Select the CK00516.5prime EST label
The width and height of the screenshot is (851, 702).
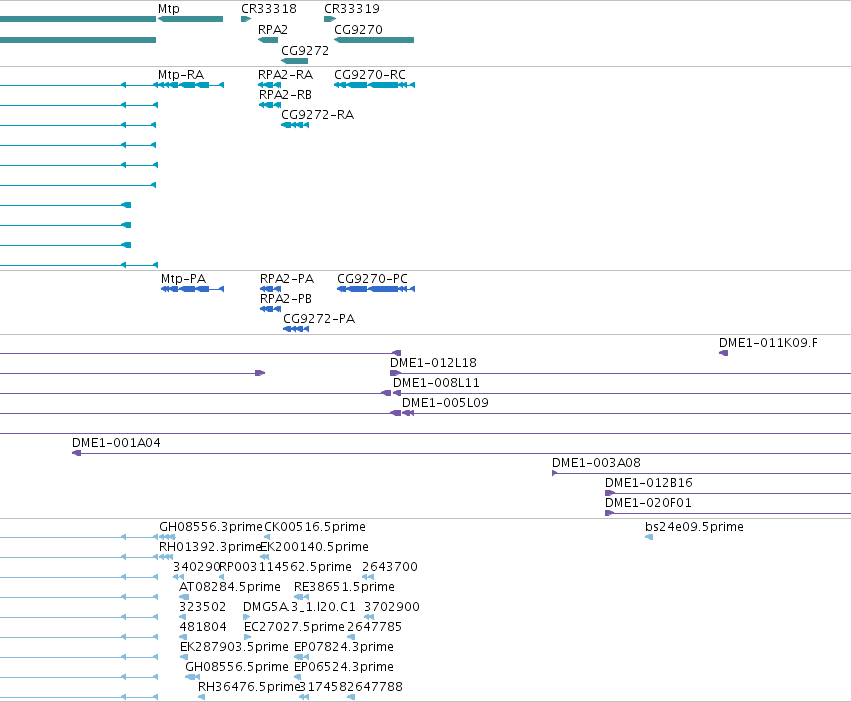[315, 527]
